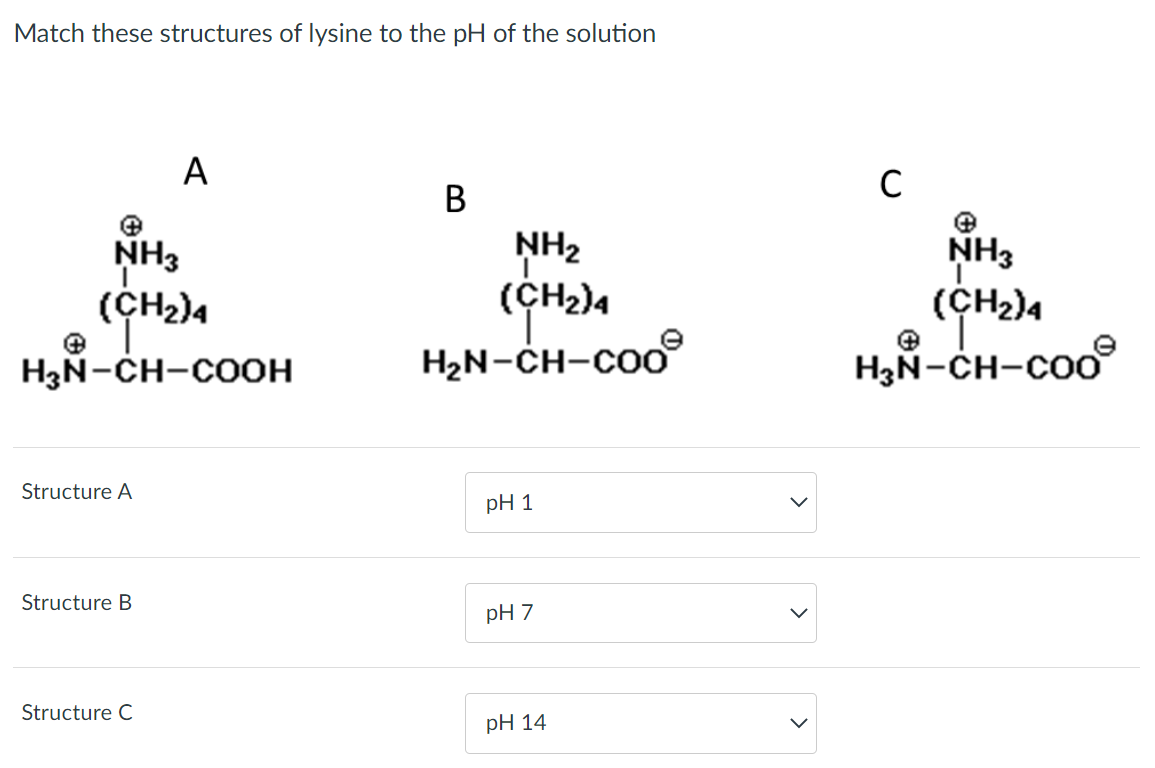
Task: Click the question text about matching lysine structures
Action: (335, 33)
